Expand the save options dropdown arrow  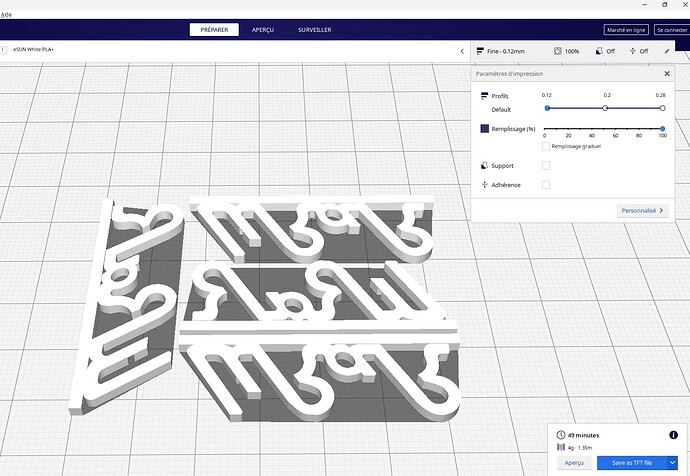(x=672, y=463)
